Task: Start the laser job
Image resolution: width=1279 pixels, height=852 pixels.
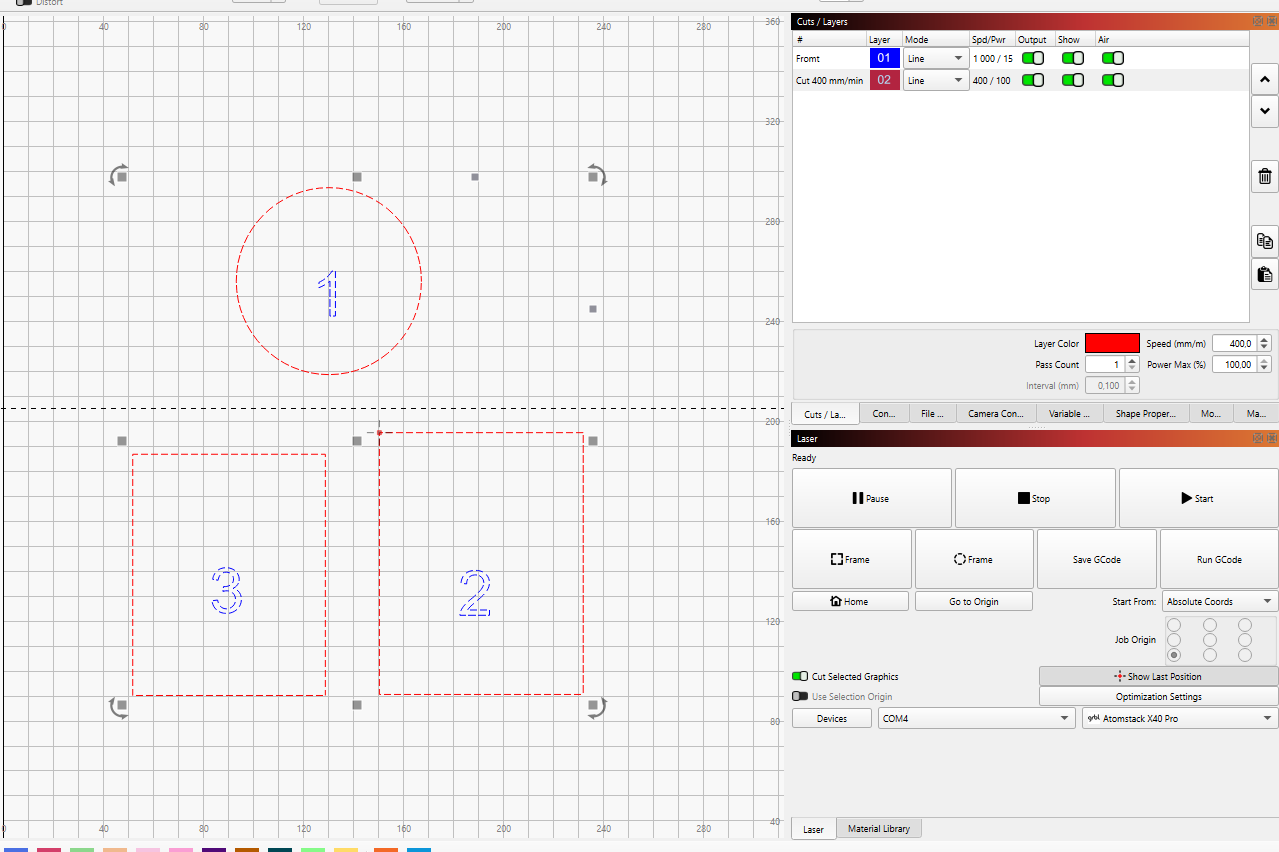Action: pos(1198,498)
